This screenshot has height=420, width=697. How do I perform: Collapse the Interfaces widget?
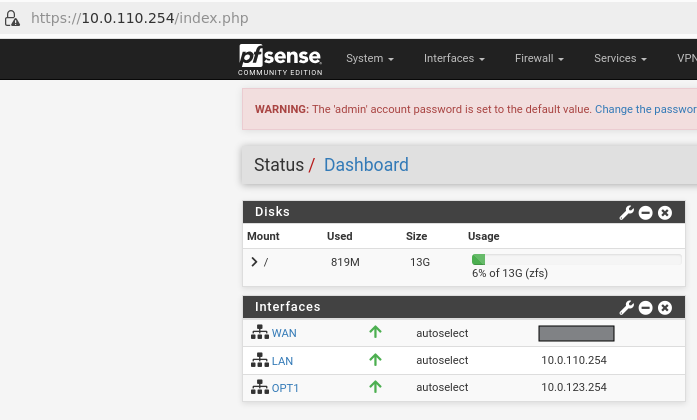pyautogui.click(x=646, y=307)
